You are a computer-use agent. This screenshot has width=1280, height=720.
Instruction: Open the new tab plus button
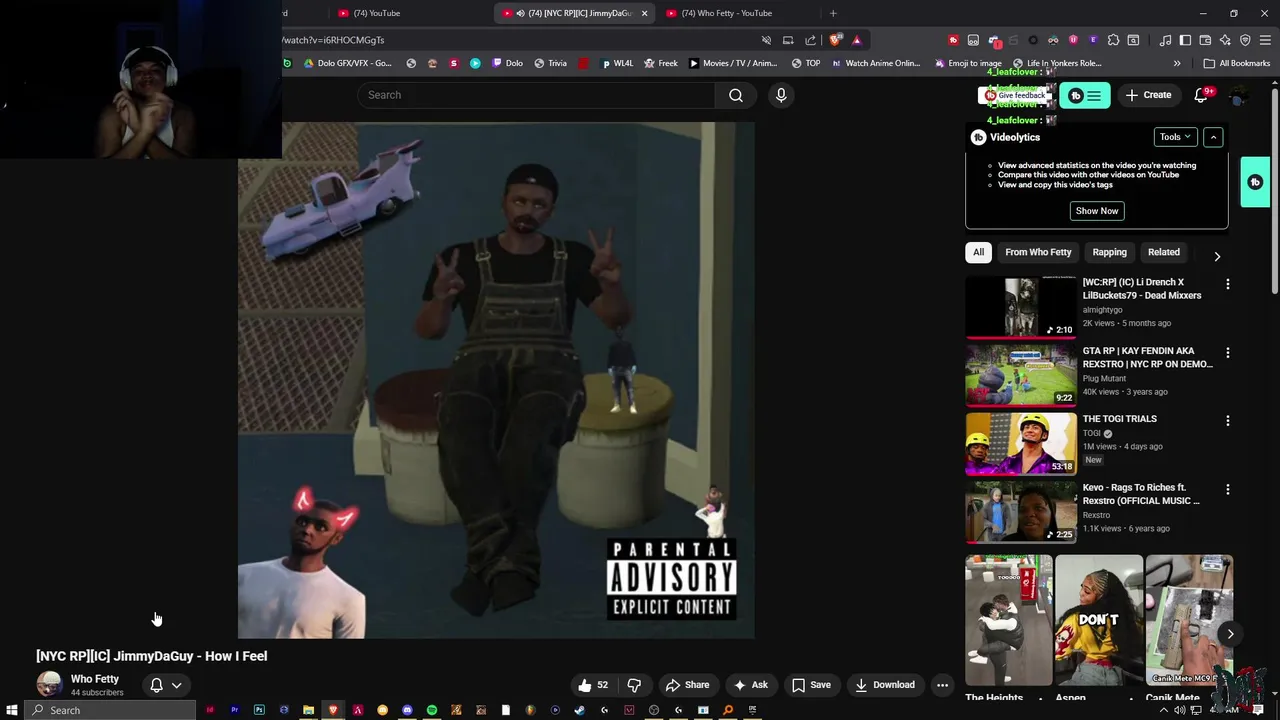[x=833, y=13]
